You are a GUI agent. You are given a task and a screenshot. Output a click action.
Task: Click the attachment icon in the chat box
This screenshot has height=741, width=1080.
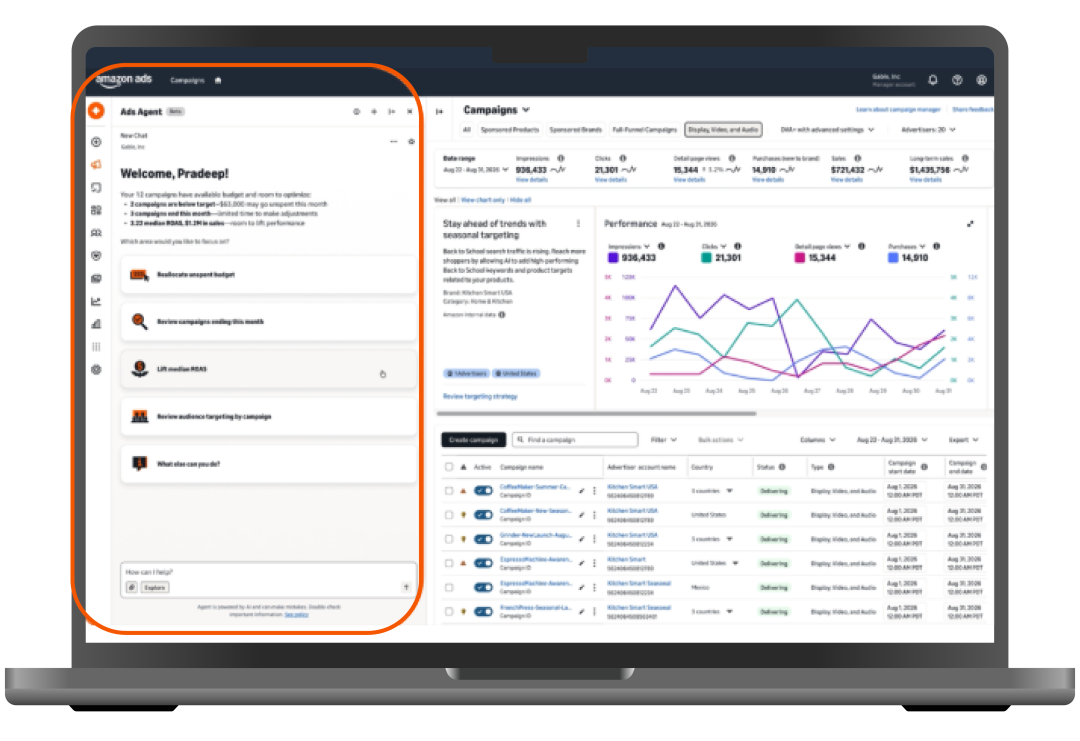132,587
